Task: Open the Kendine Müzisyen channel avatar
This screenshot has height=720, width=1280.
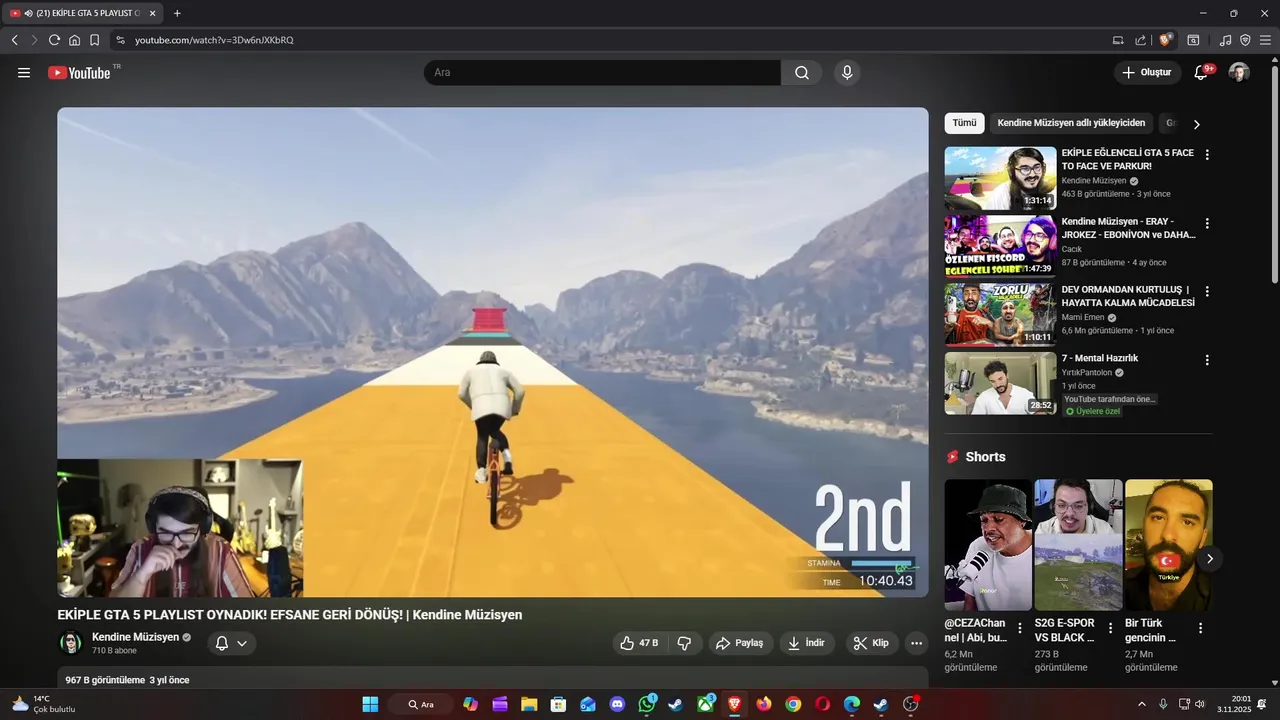Action: 70,643
